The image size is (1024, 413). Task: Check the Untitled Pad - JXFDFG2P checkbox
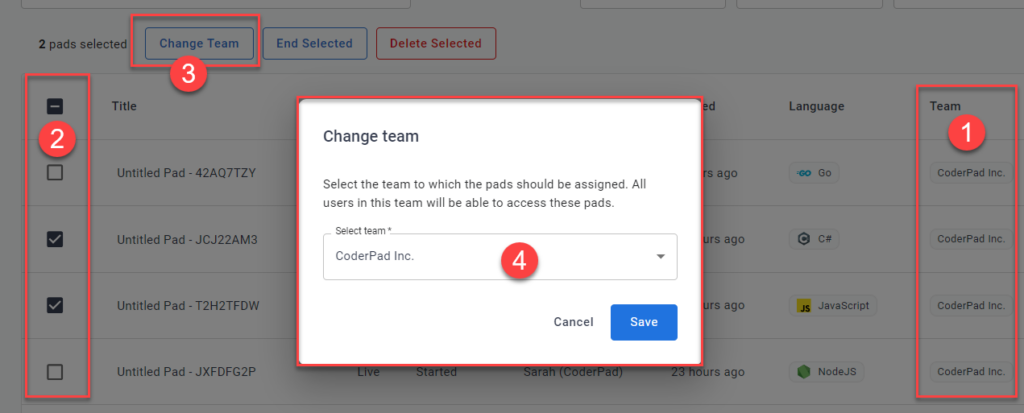56,372
